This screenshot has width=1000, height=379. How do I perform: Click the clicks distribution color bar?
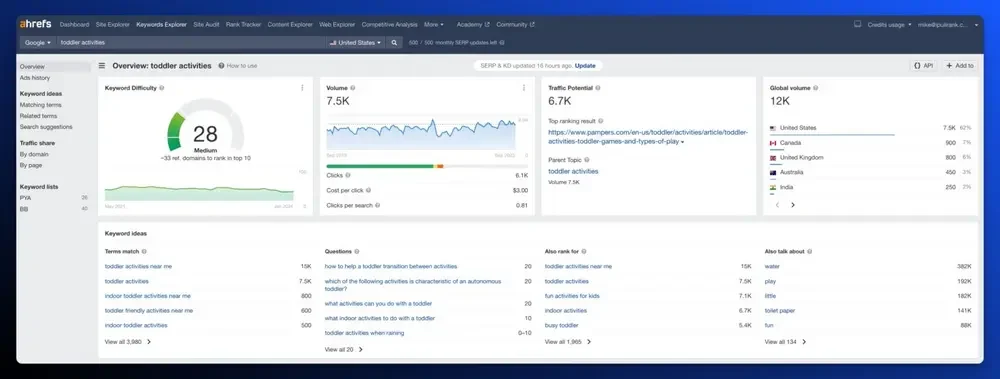point(427,166)
